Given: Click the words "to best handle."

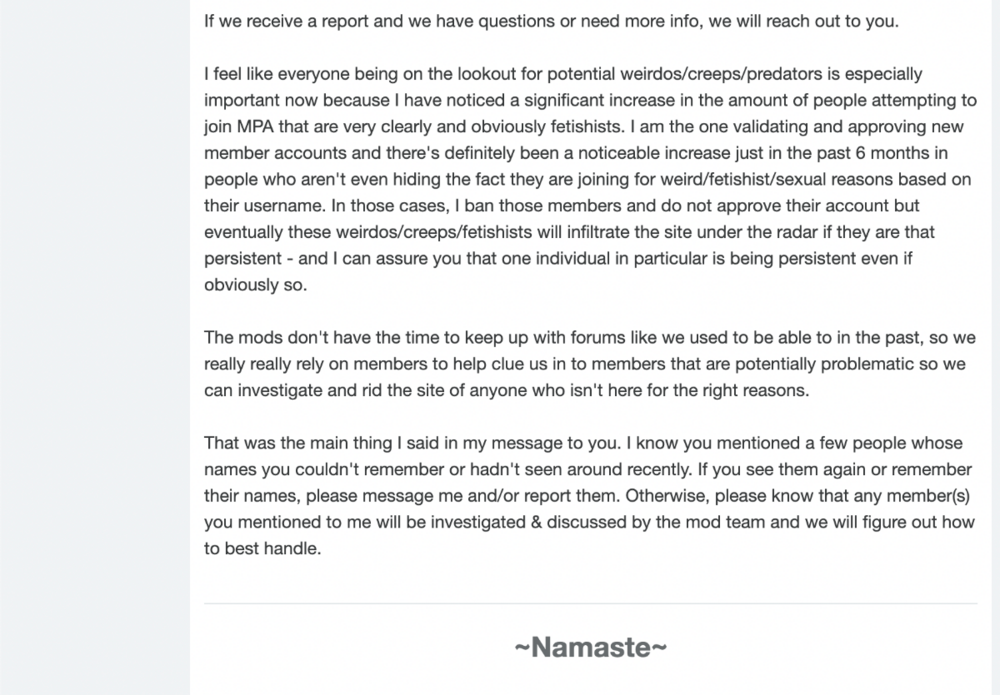Looking at the screenshot, I should click(262, 549).
